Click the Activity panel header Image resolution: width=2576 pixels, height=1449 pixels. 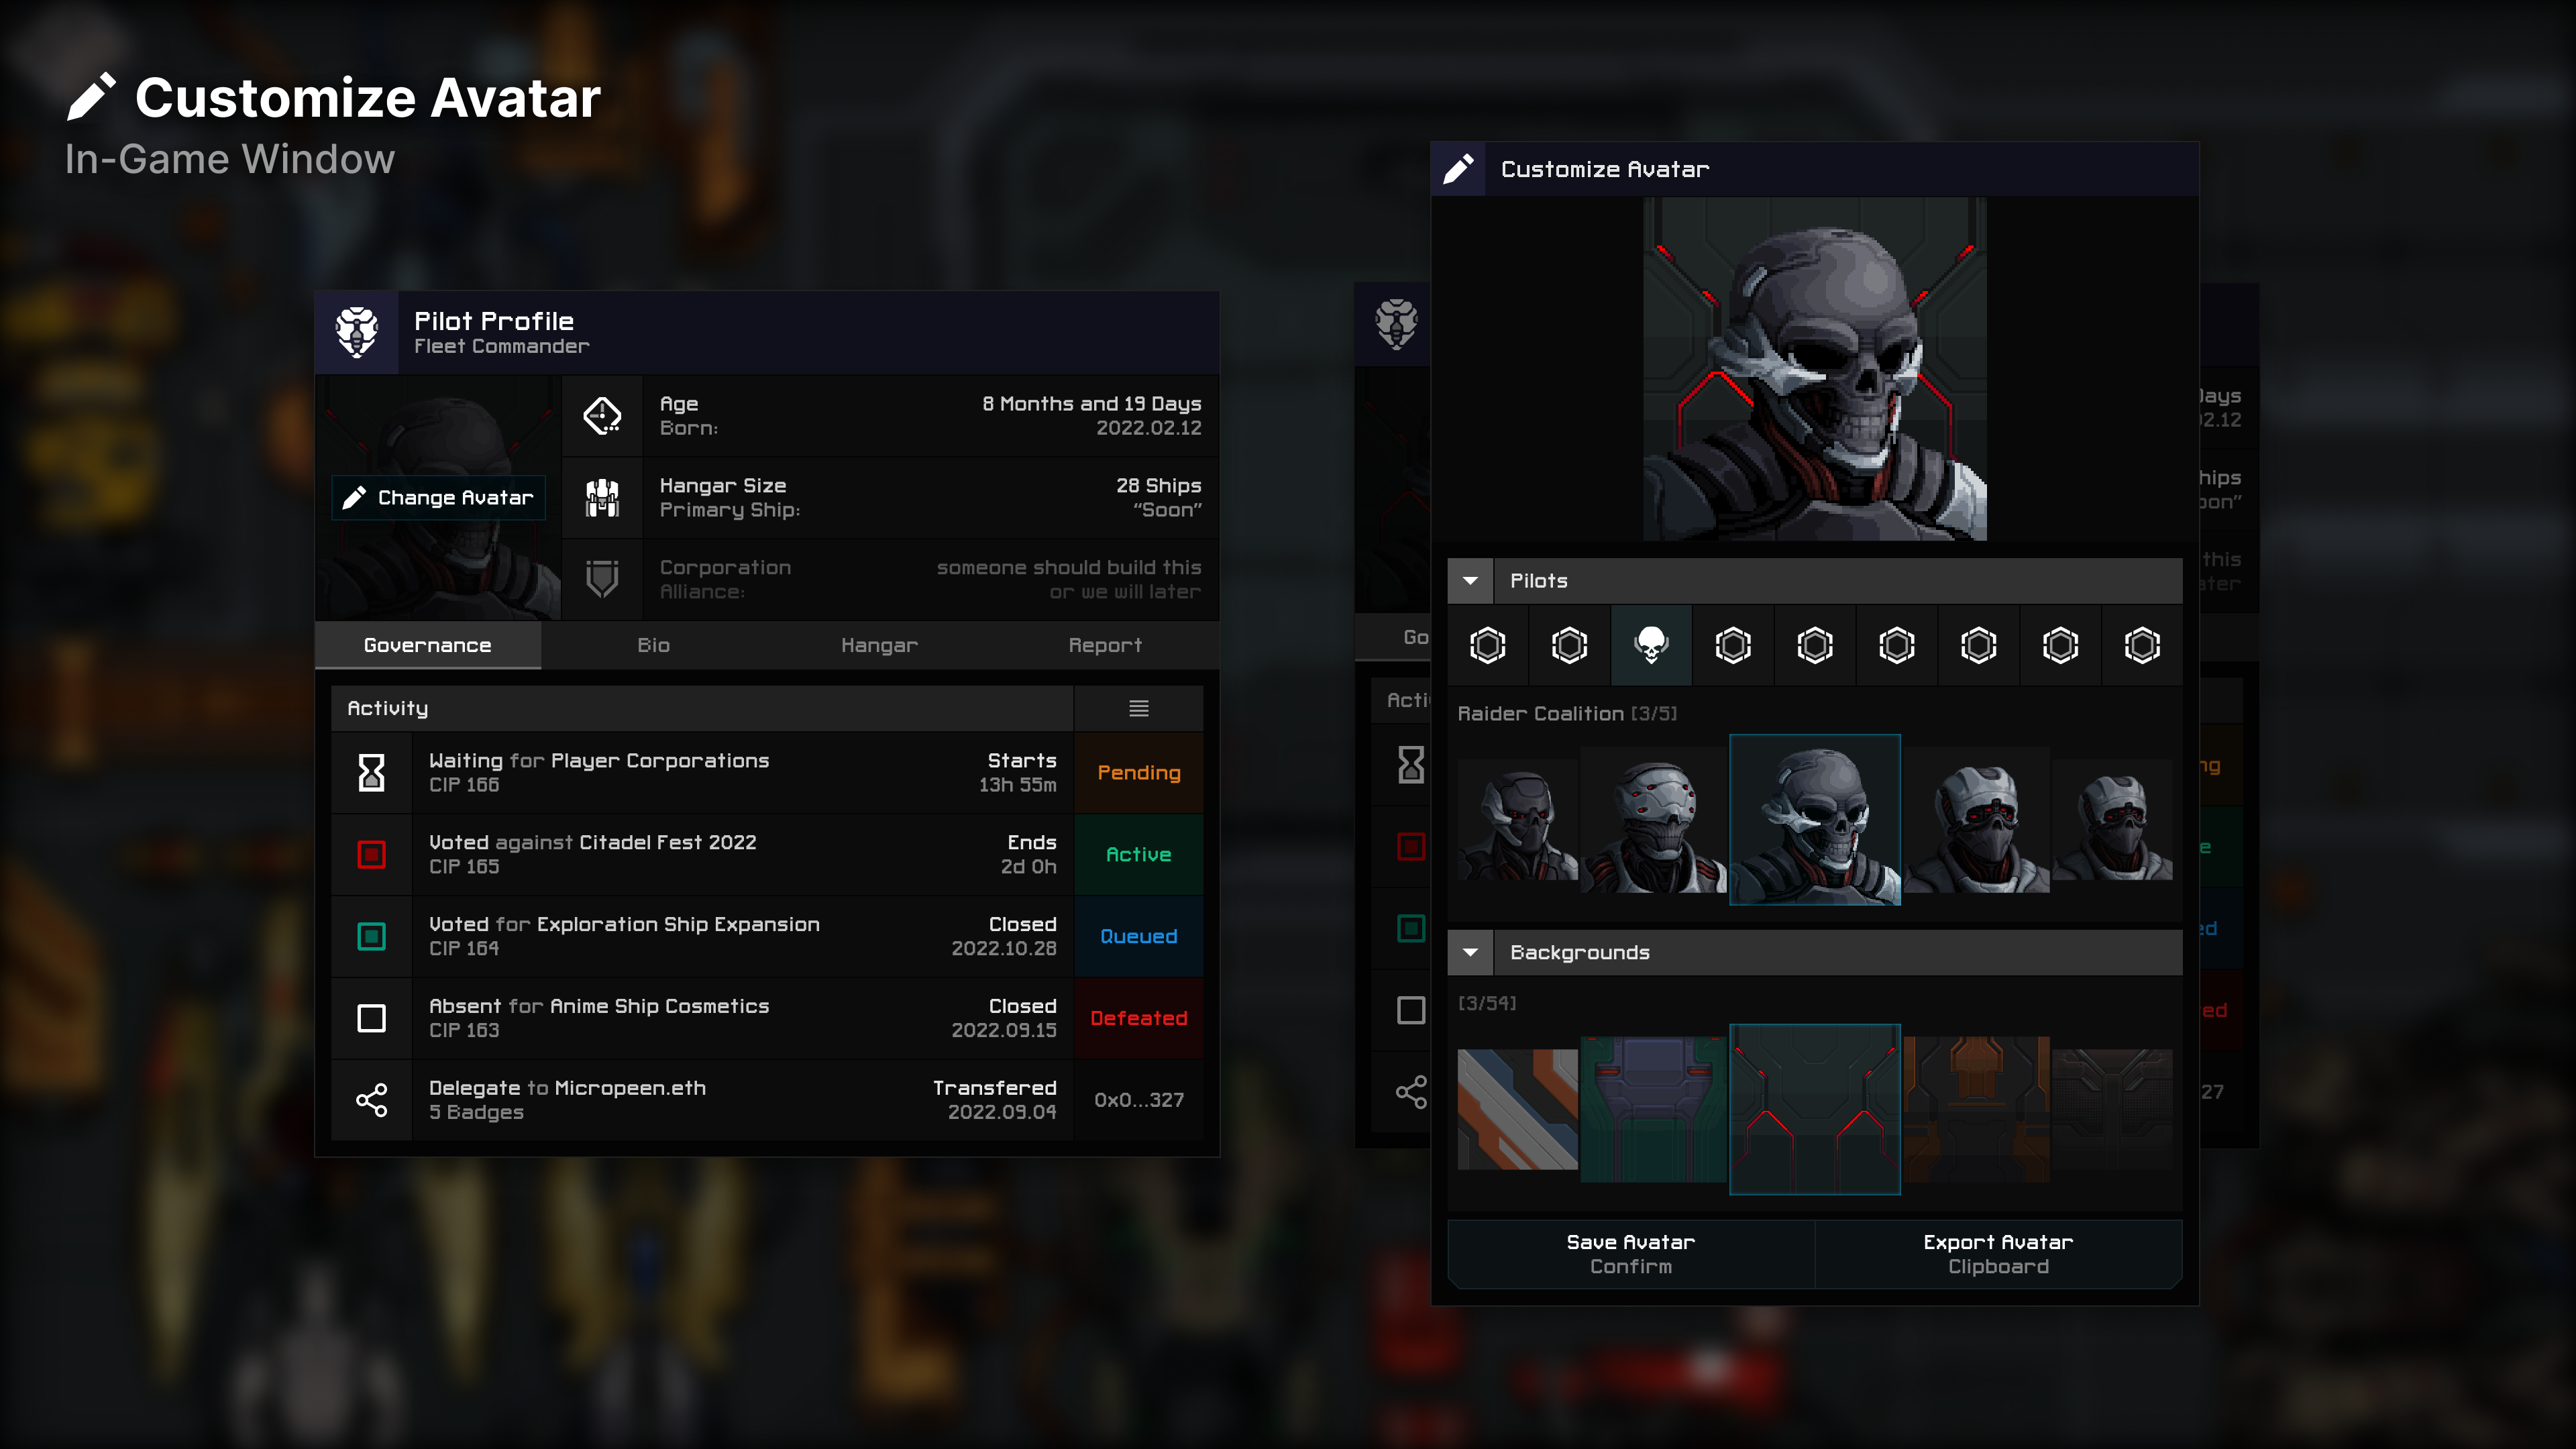click(702, 708)
